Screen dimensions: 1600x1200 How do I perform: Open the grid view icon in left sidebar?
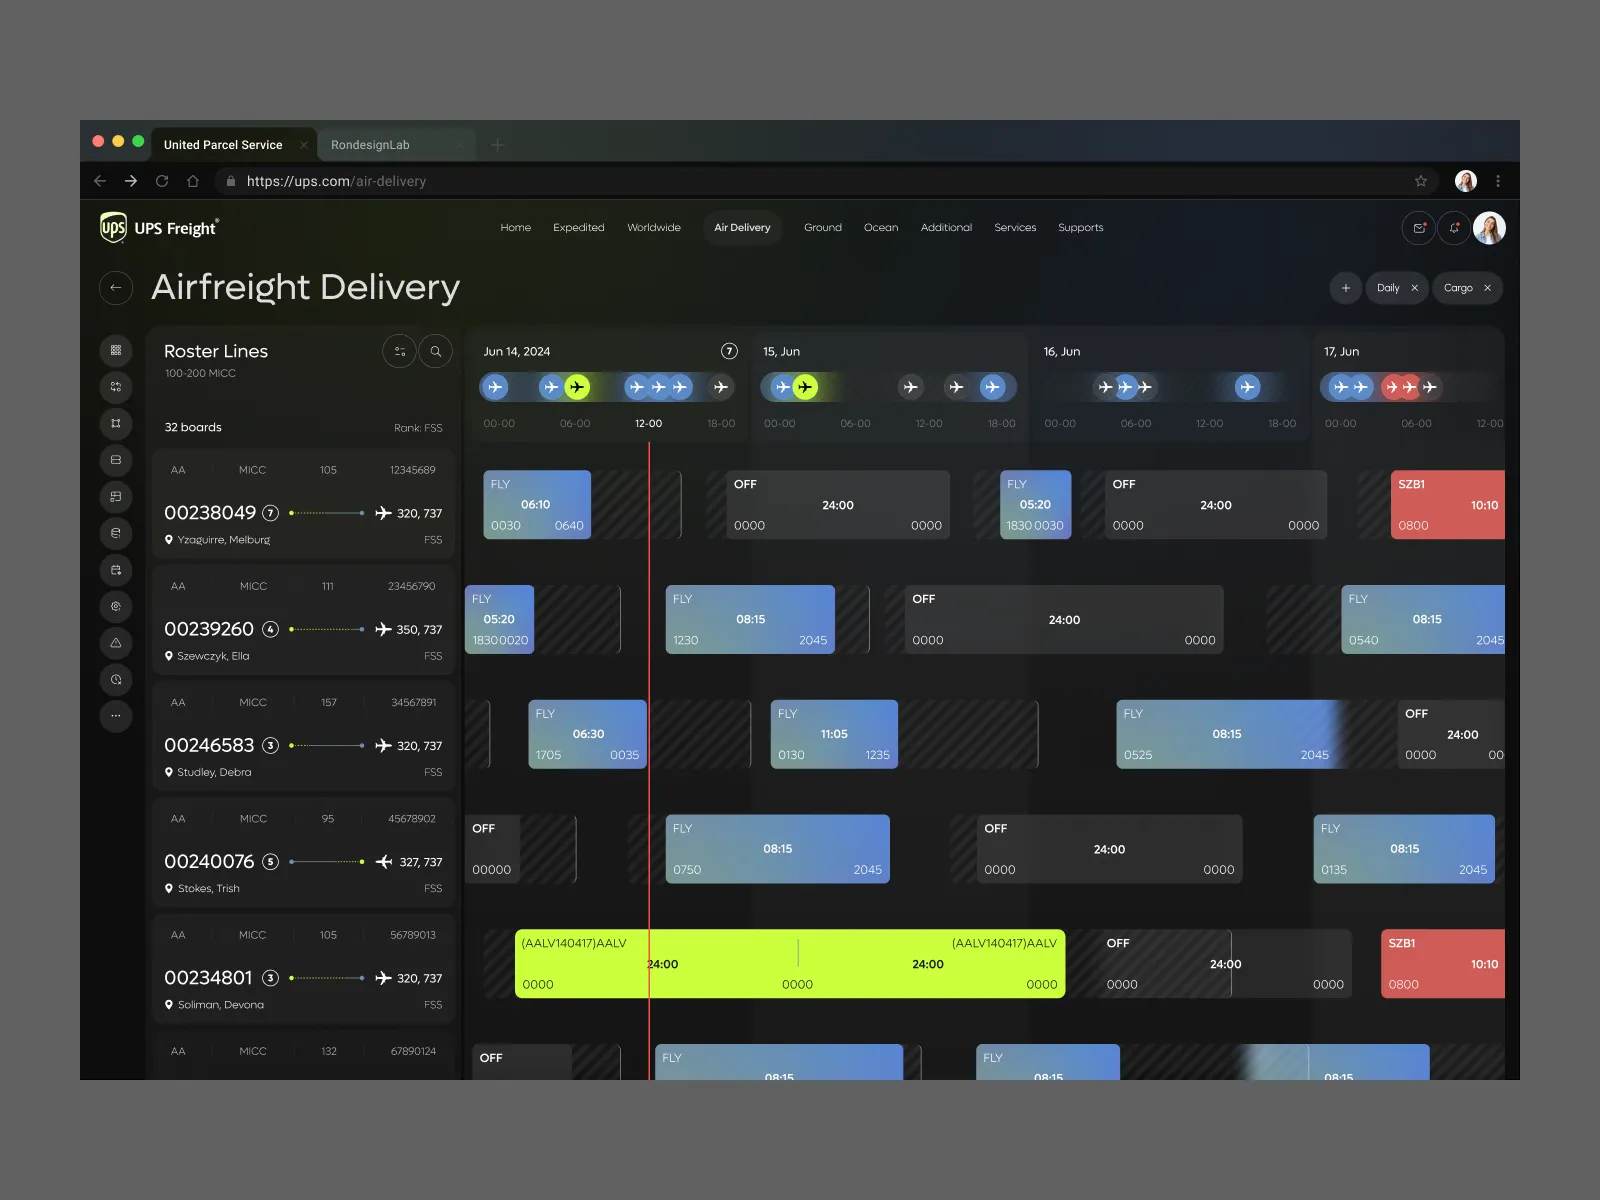pyautogui.click(x=116, y=350)
